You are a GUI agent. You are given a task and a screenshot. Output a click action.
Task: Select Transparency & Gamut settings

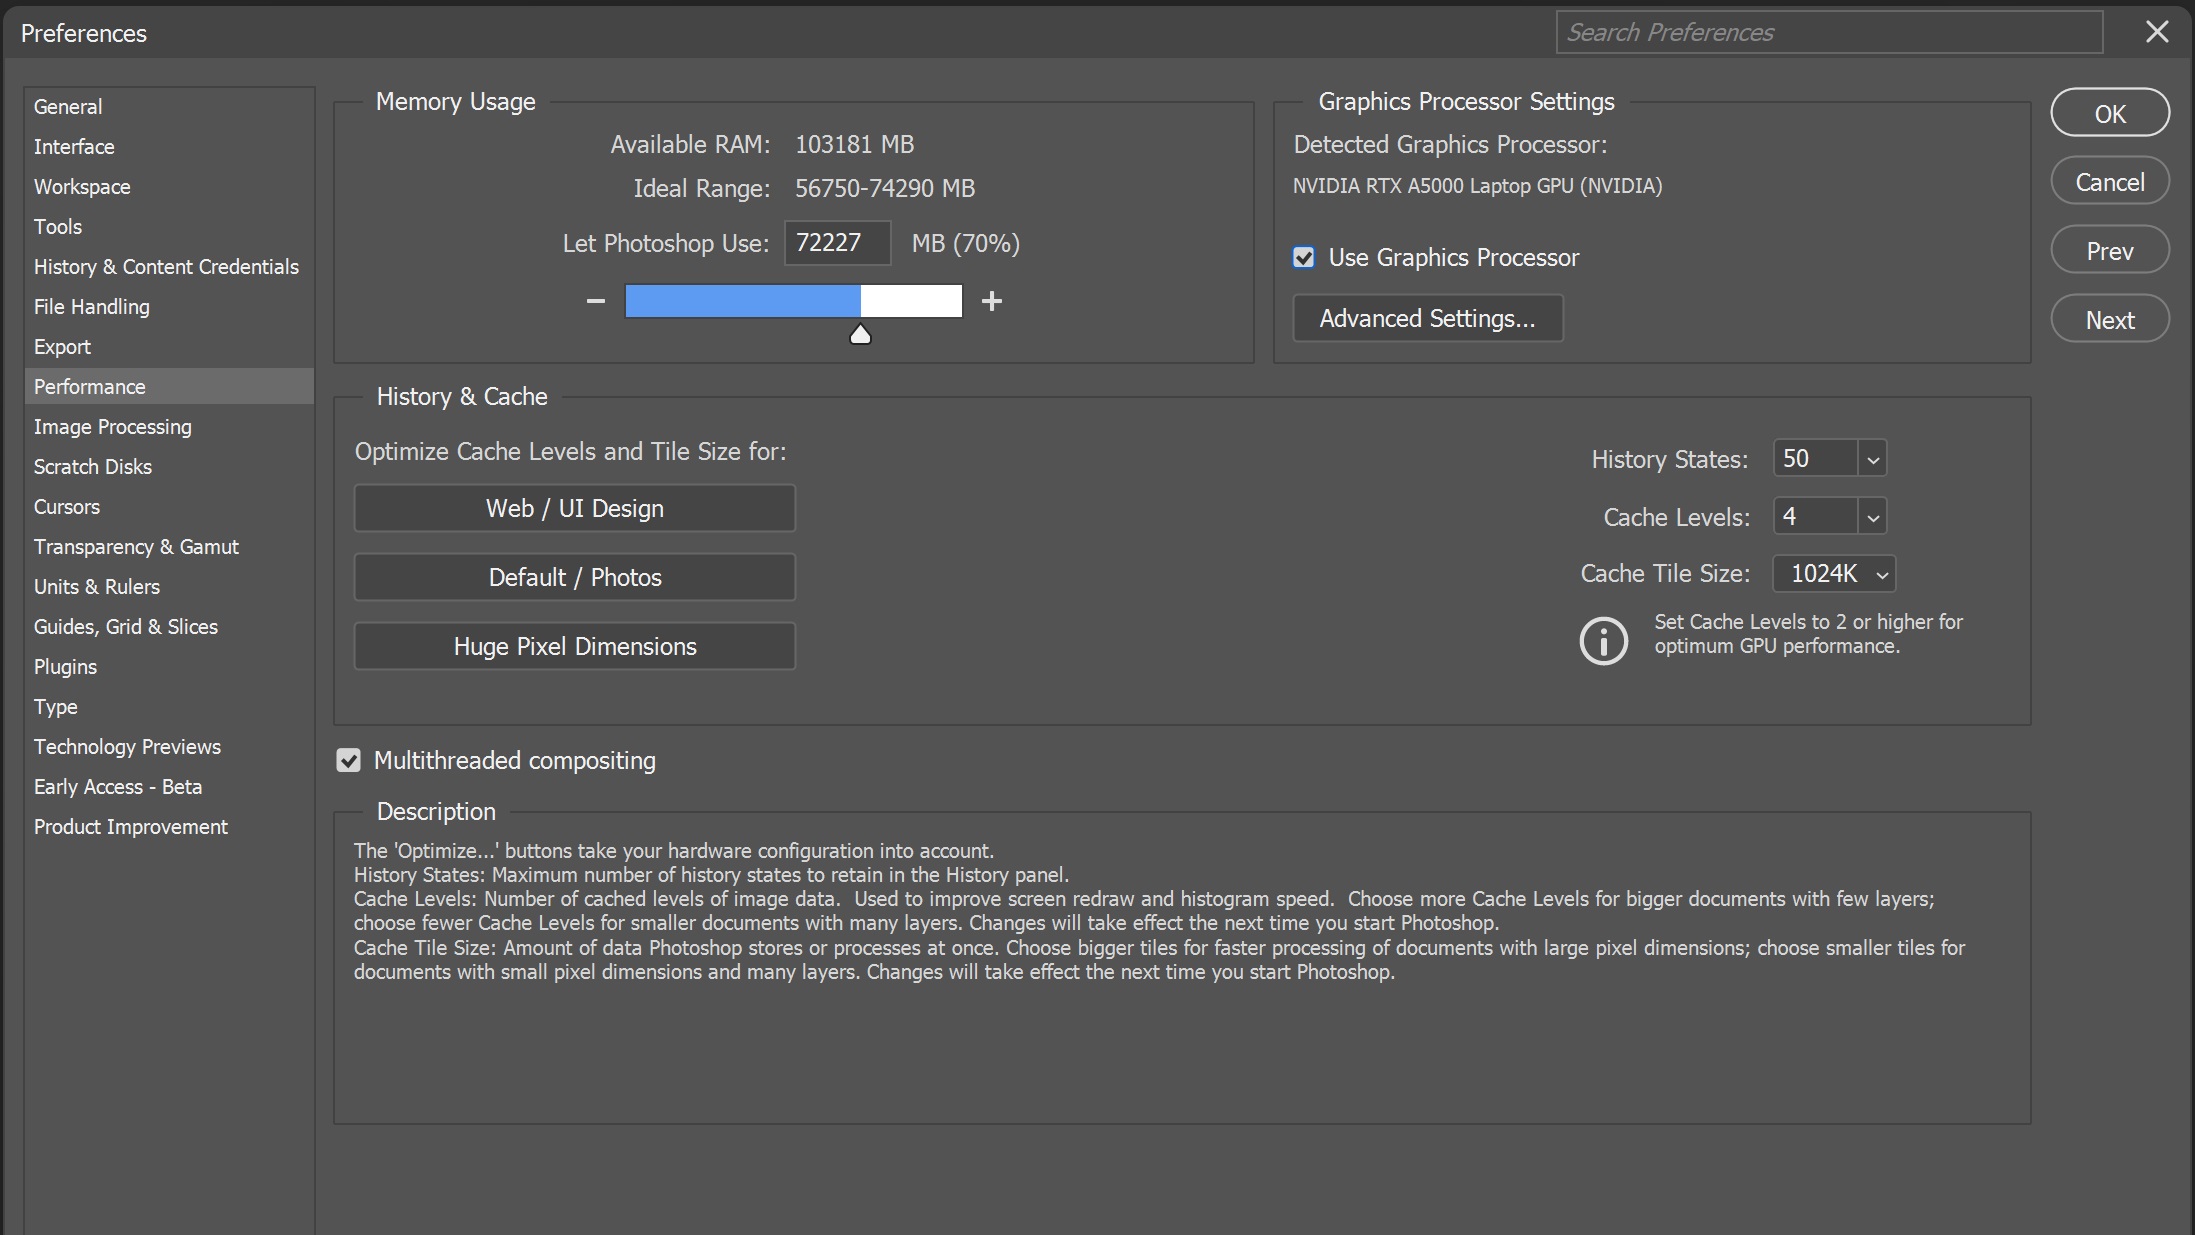136,546
